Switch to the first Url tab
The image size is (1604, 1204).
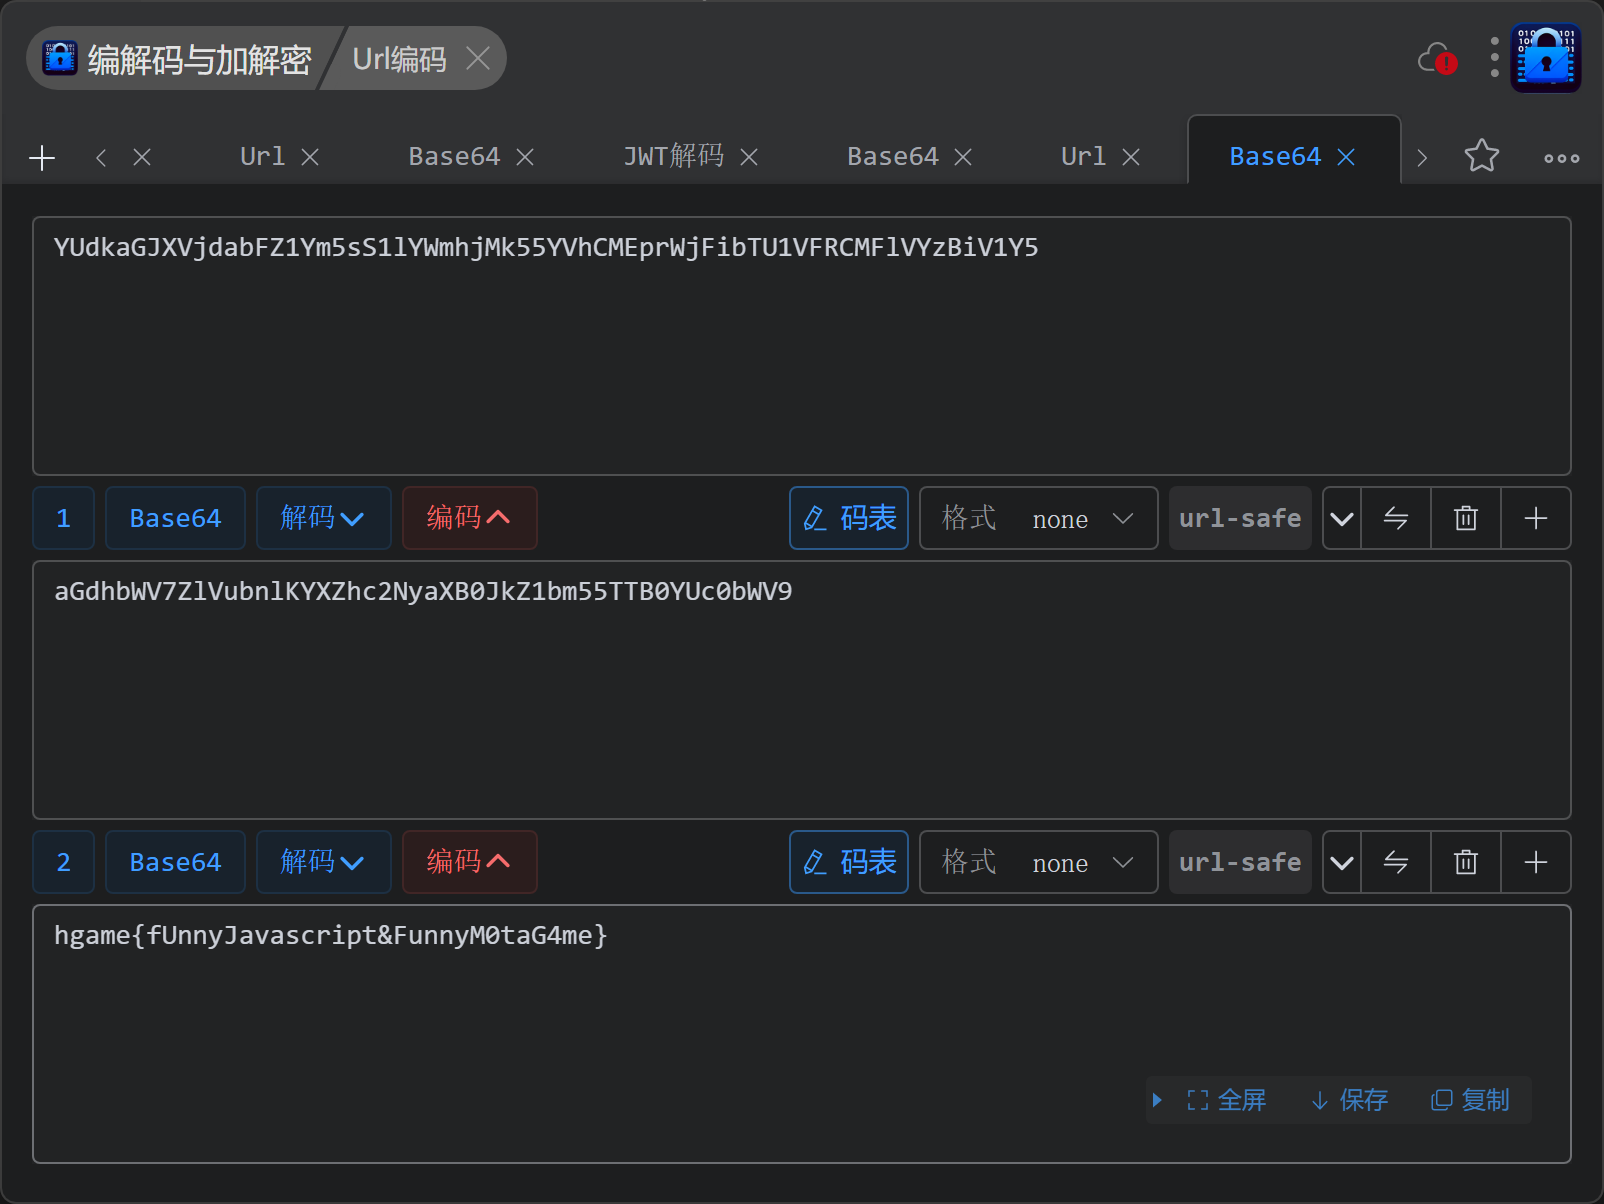tap(262, 157)
